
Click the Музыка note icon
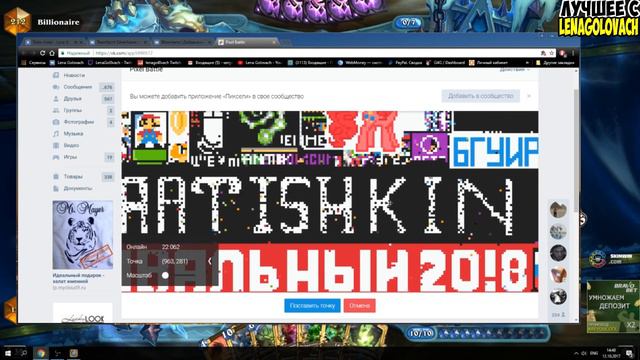pos(56,133)
